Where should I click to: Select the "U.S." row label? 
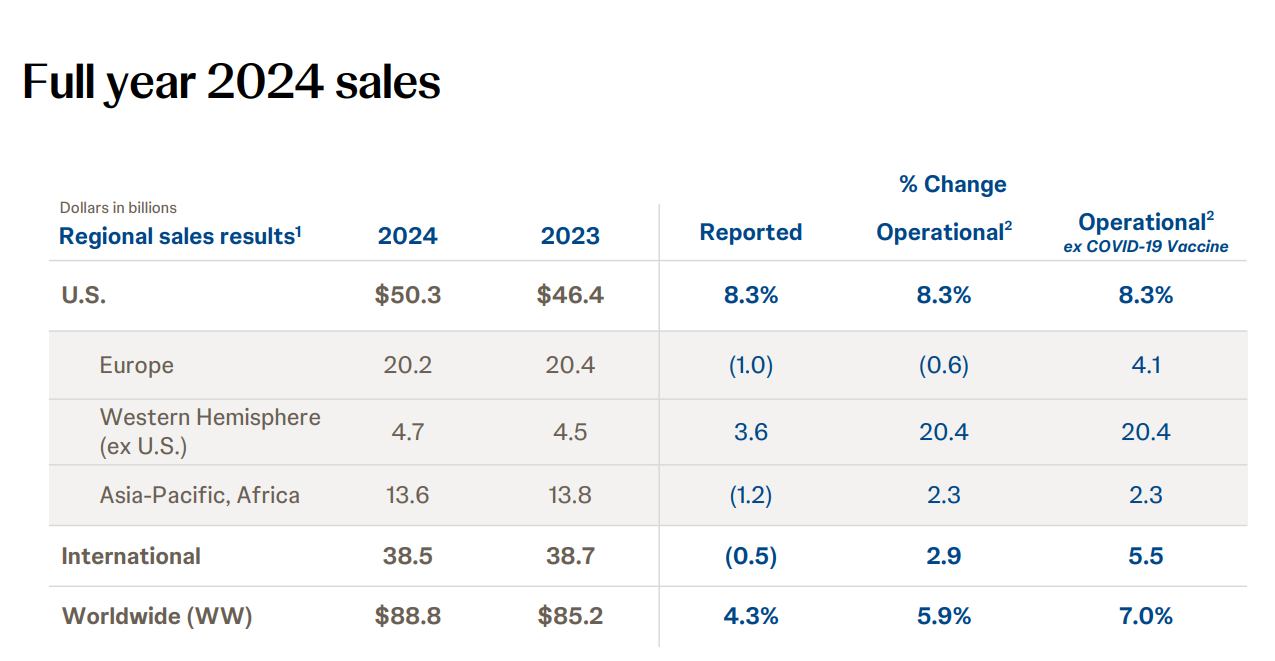(x=84, y=296)
